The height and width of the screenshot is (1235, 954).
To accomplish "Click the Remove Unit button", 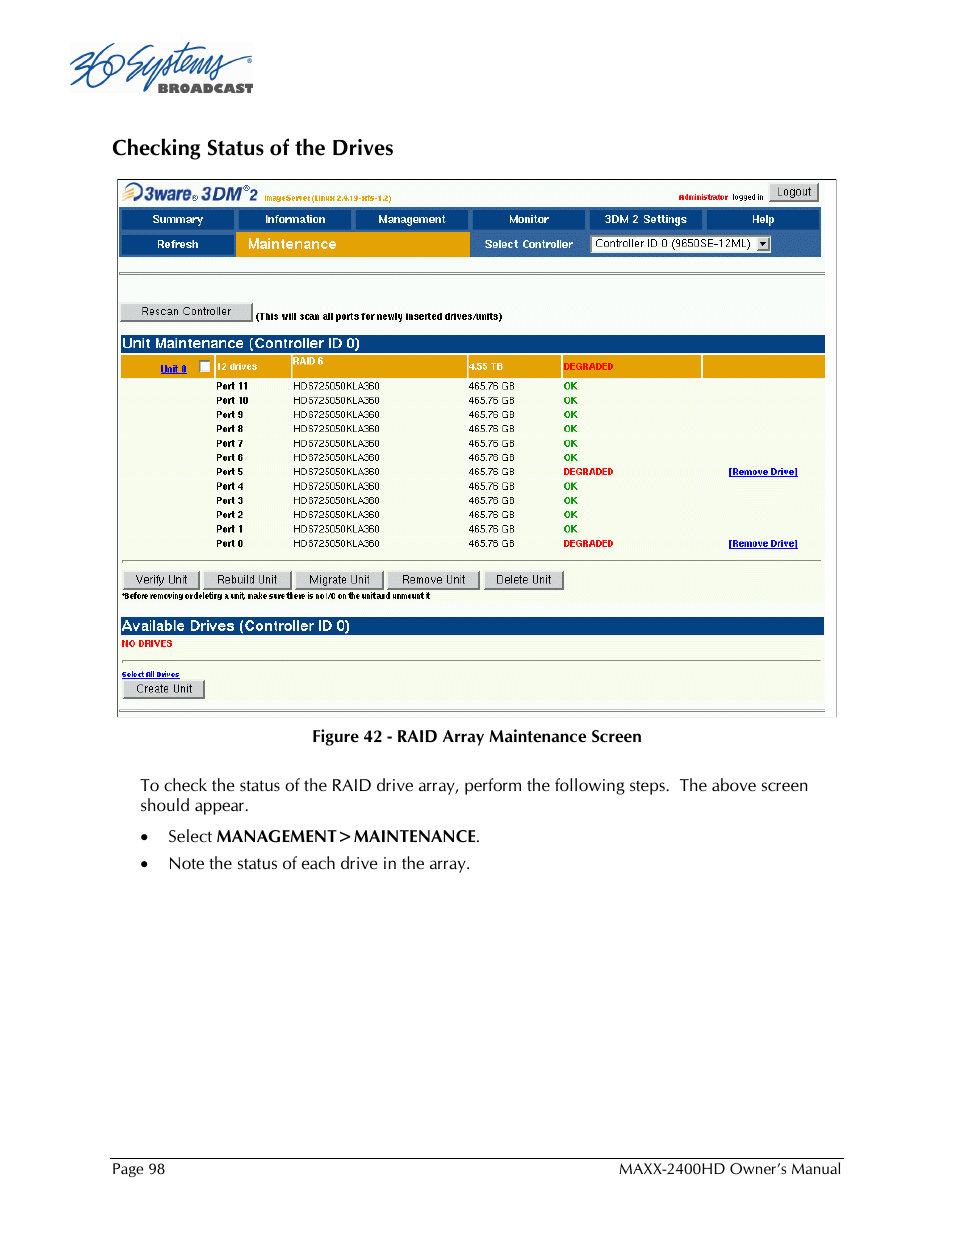I will (433, 580).
